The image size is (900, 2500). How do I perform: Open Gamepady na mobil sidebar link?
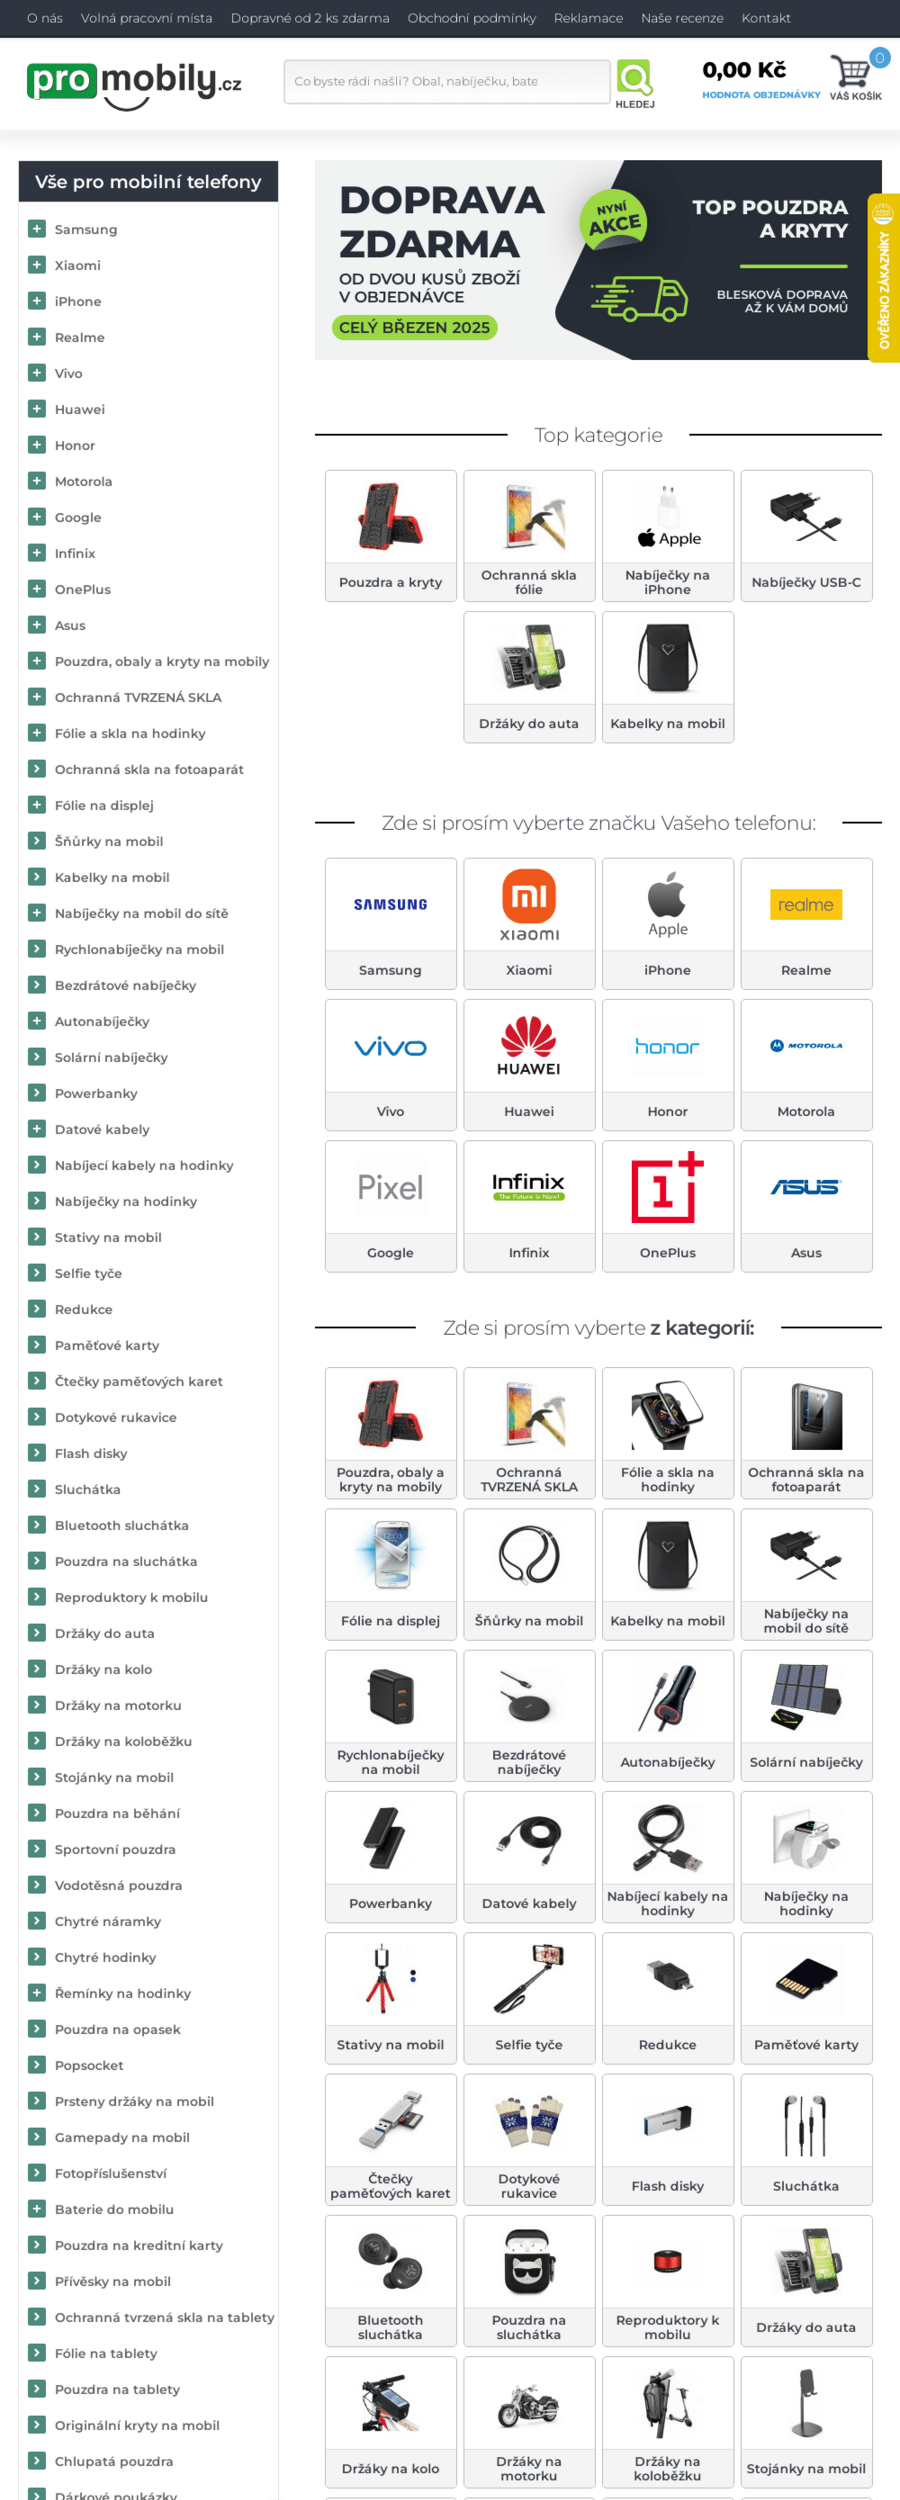pos(122,2137)
